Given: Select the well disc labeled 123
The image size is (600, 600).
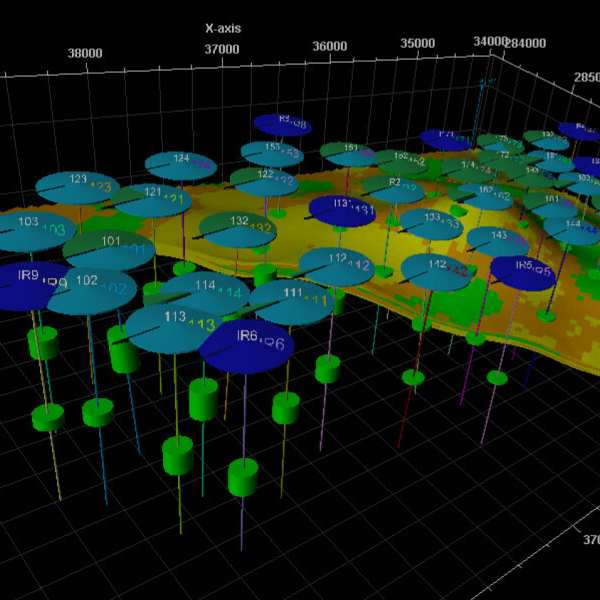Looking at the screenshot, I should tap(73, 188).
